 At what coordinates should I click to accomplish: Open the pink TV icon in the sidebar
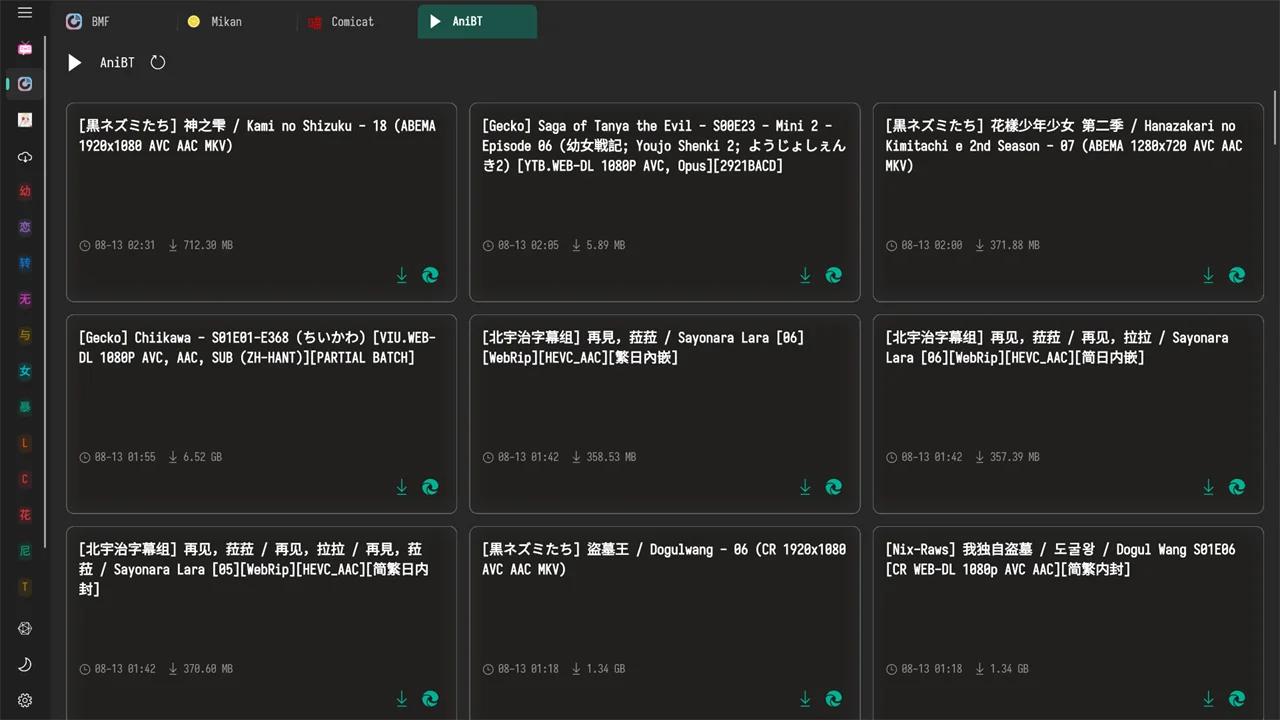click(x=25, y=48)
